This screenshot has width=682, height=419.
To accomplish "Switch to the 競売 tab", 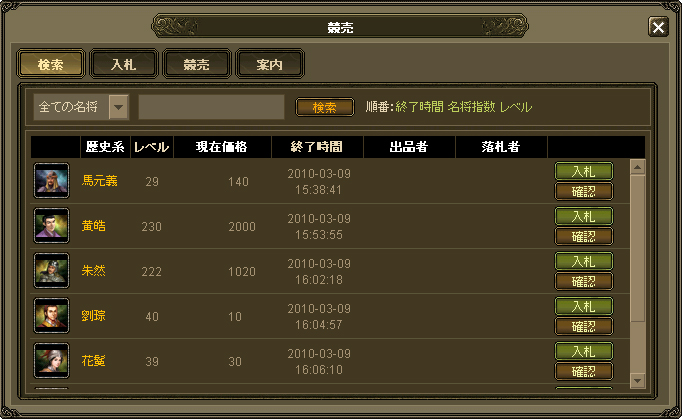I will click(x=197, y=64).
